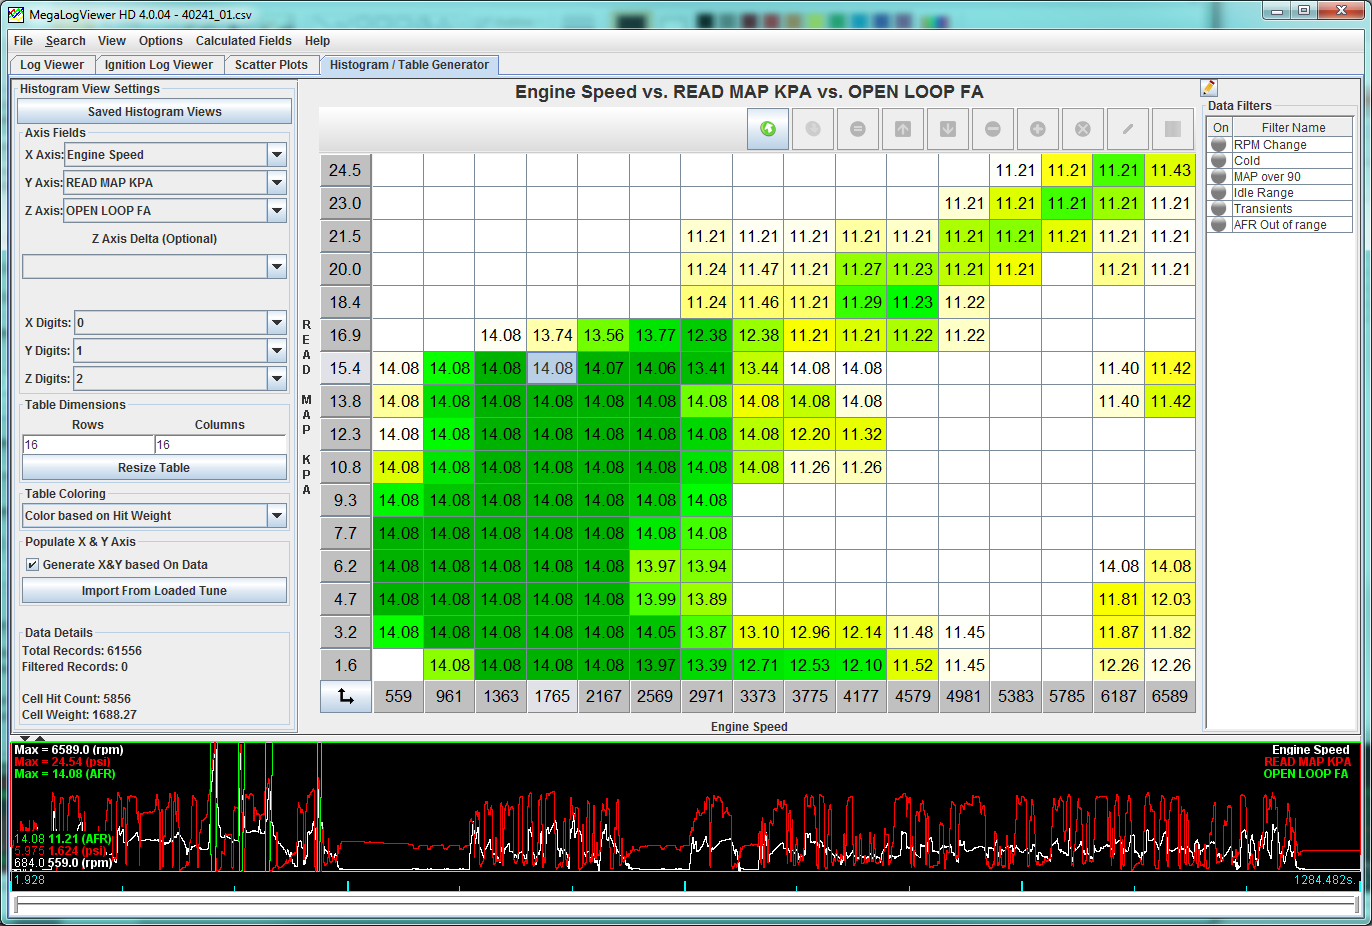Open the Z Digits dropdown
The image size is (1372, 926).
point(277,379)
